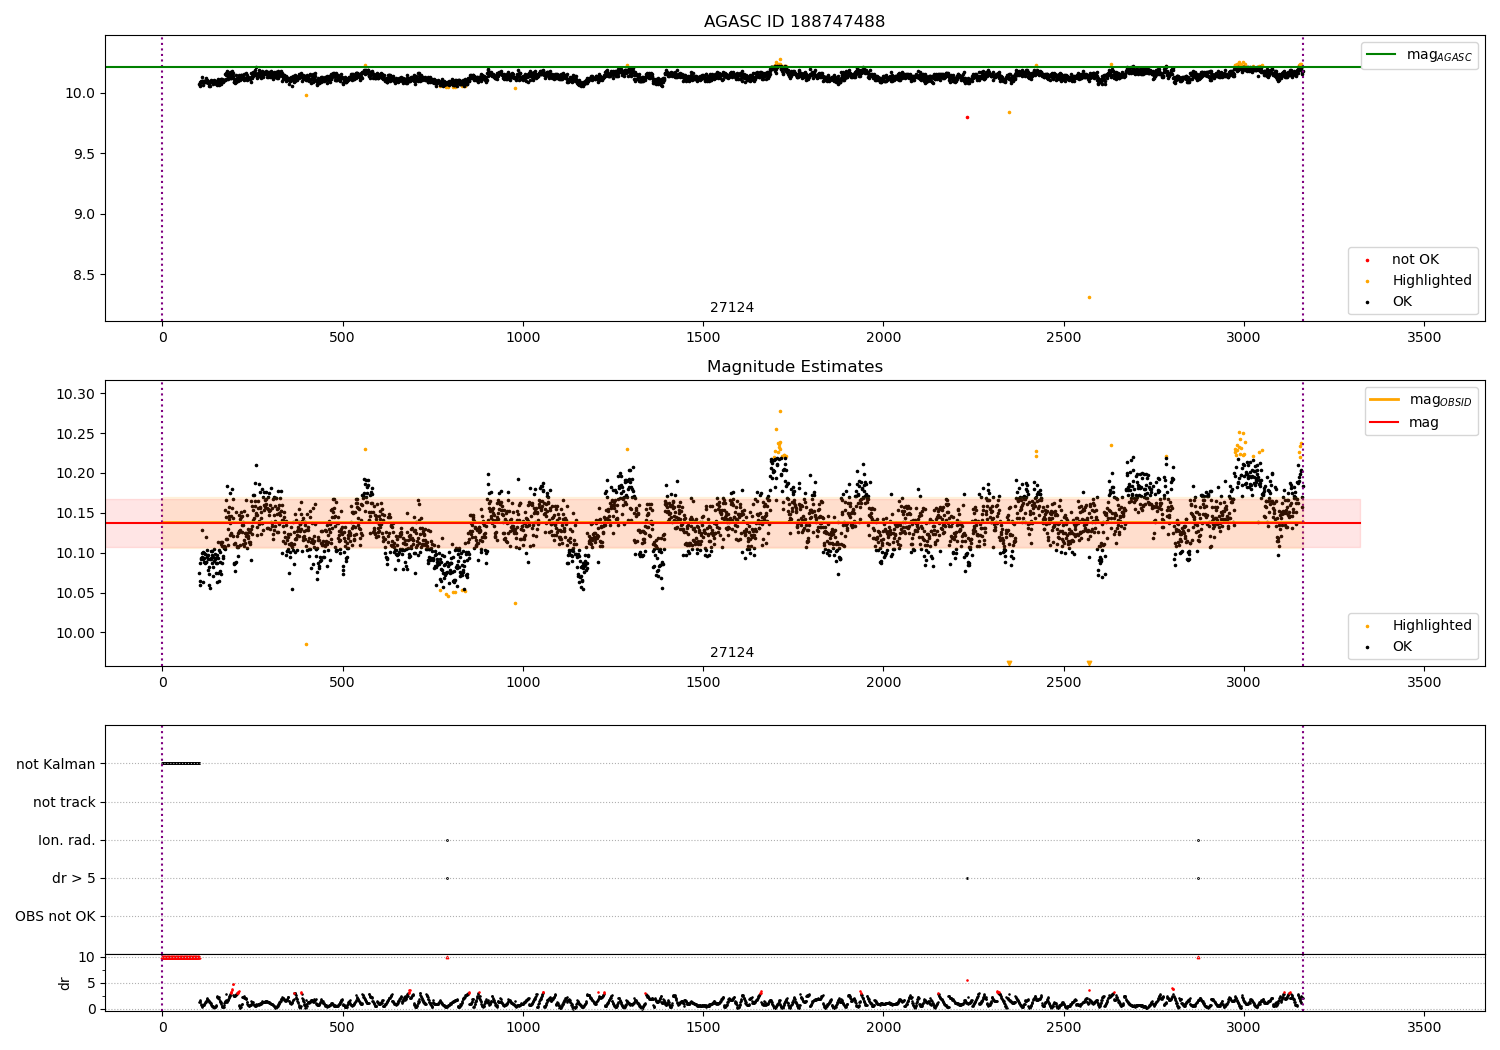This screenshot has height=1050, width=1500.
Task: Click the 'dr > 5' row label
Action: tap(74, 879)
